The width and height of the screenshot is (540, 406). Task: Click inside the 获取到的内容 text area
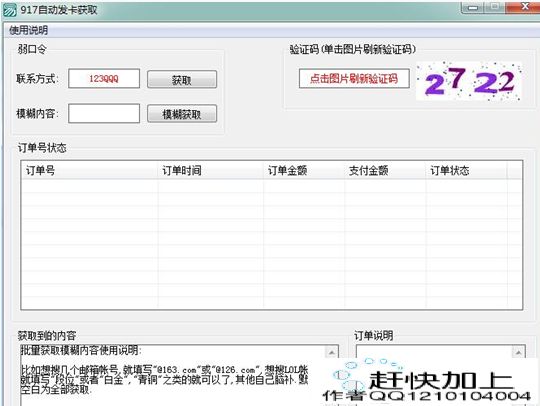pos(172,375)
